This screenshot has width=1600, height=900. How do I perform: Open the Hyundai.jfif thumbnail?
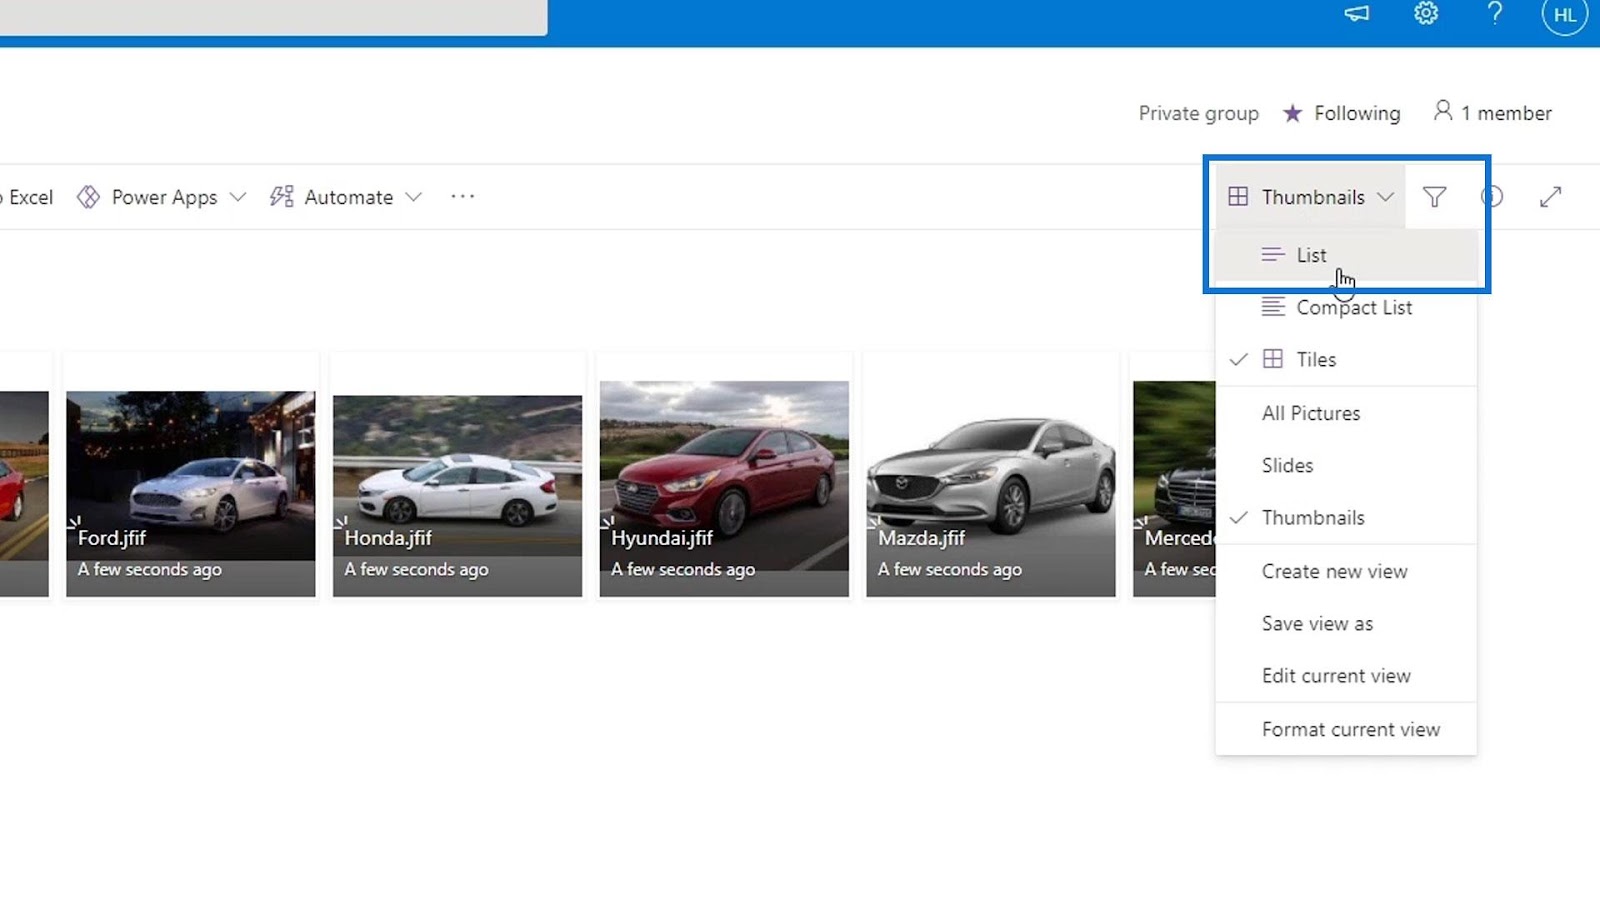[724, 488]
